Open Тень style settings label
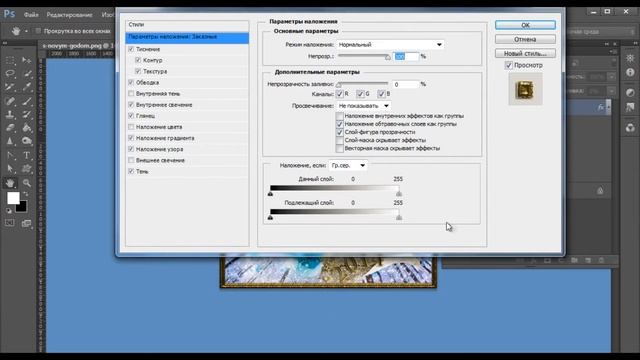640x360 pixels. coord(142,171)
